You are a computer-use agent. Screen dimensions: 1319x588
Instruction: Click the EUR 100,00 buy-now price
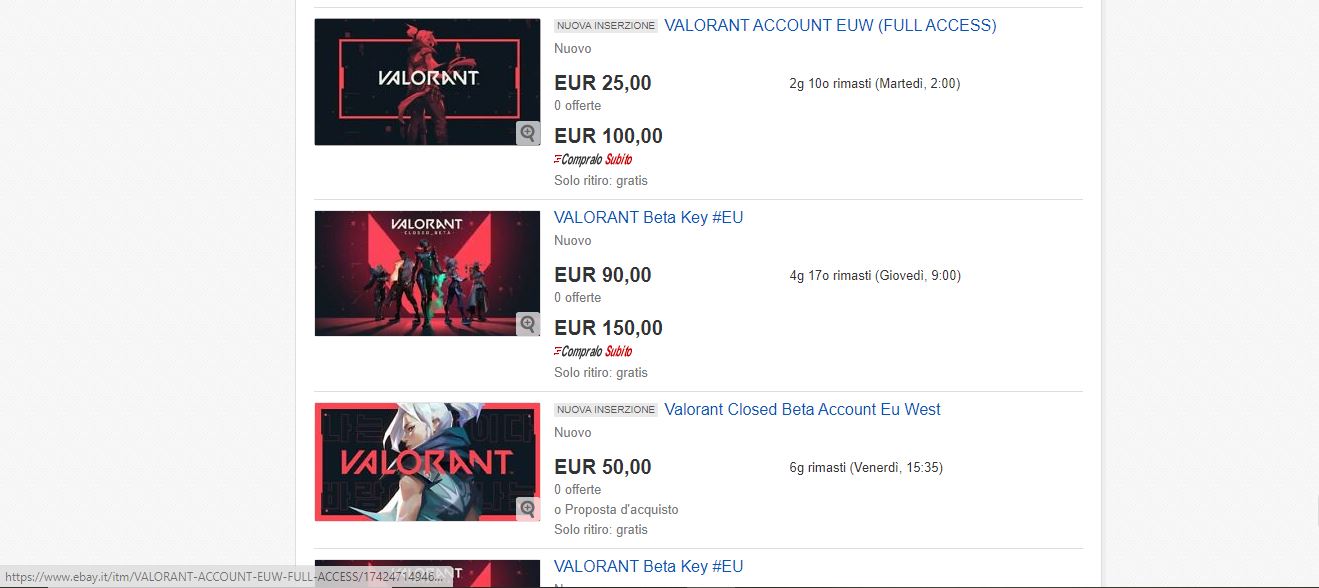[608, 137]
